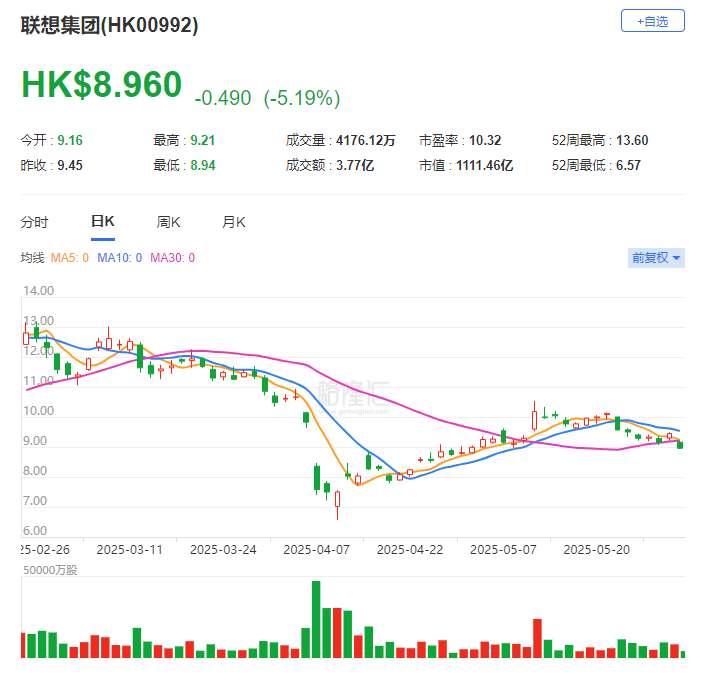Click the MA30 moving average label
Viewport: 716px width, 679px height.
173,258
